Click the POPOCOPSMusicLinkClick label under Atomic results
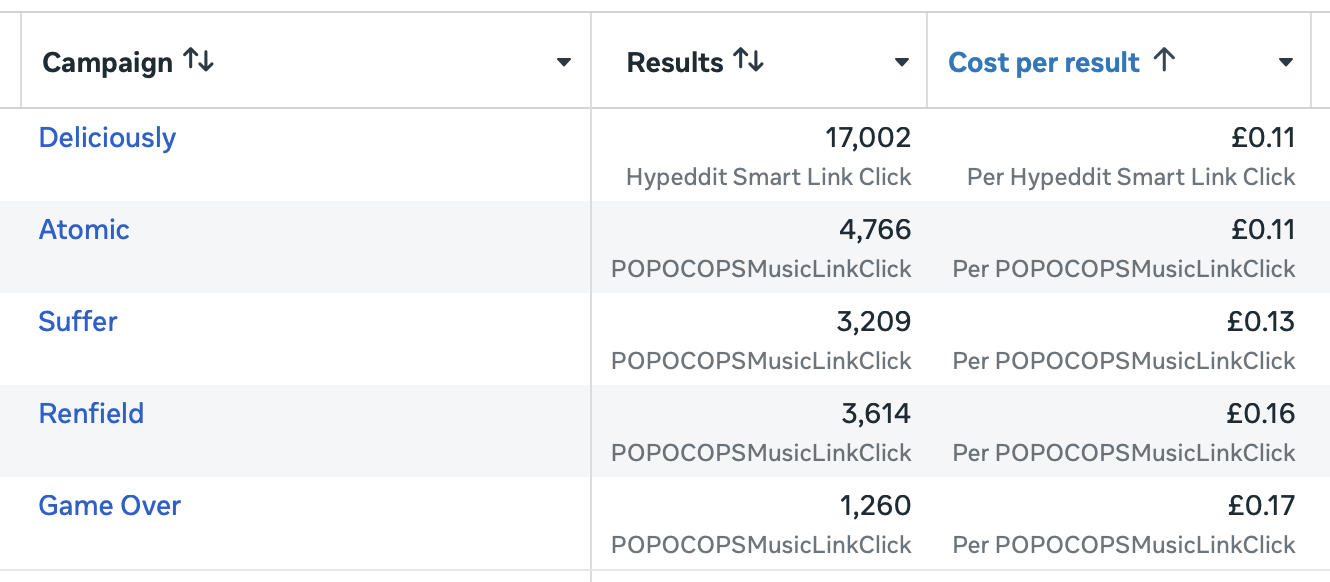Viewport: 1330px width, 582px height. pyautogui.click(x=762, y=268)
